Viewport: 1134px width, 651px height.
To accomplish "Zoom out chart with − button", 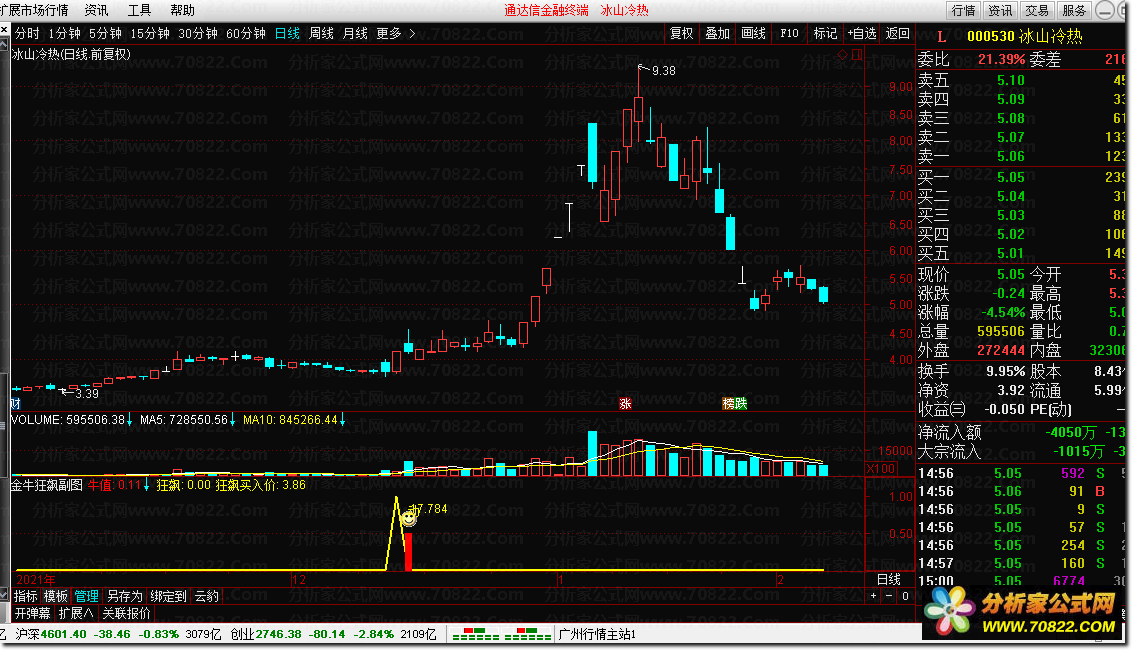I will pyautogui.click(x=889, y=596).
